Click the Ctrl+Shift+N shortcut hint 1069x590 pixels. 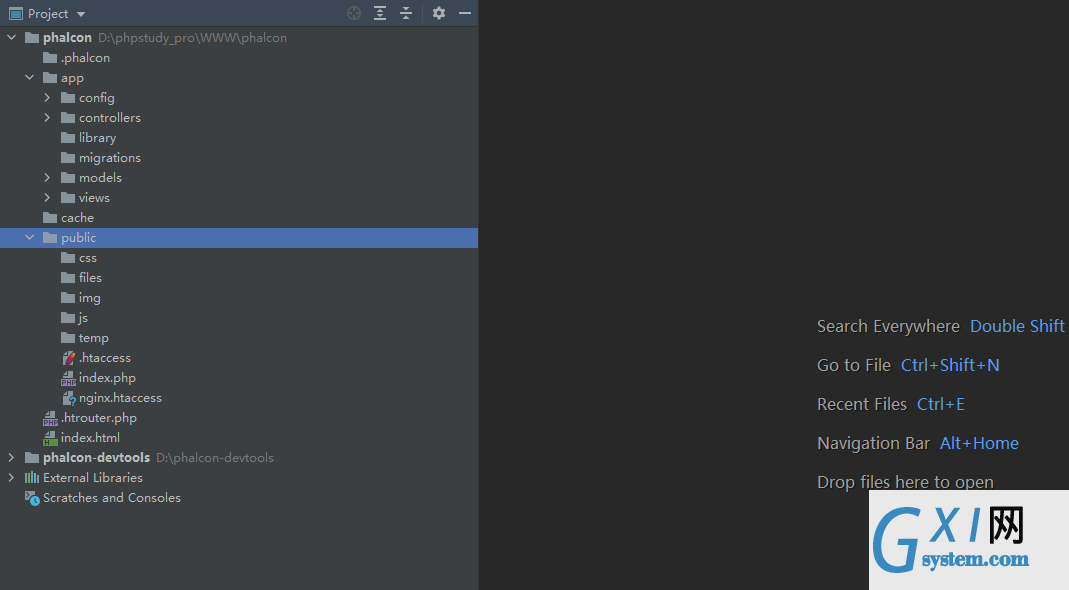click(950, 365)
